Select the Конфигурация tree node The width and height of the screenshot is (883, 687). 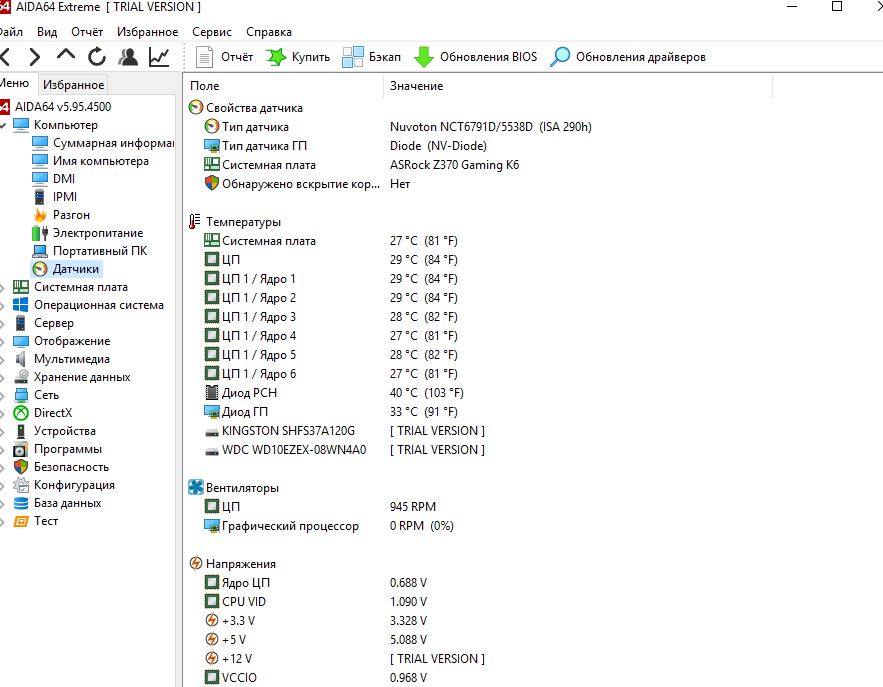(x=74, y=485)
